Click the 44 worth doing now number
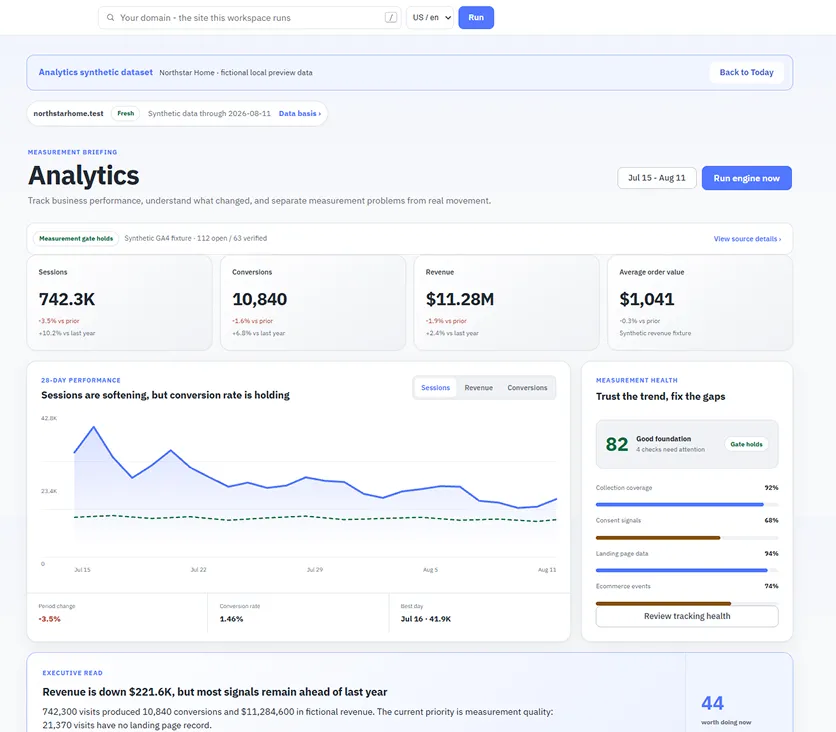The height and width of the screenshot is (732, 836). tap(712, 703)
